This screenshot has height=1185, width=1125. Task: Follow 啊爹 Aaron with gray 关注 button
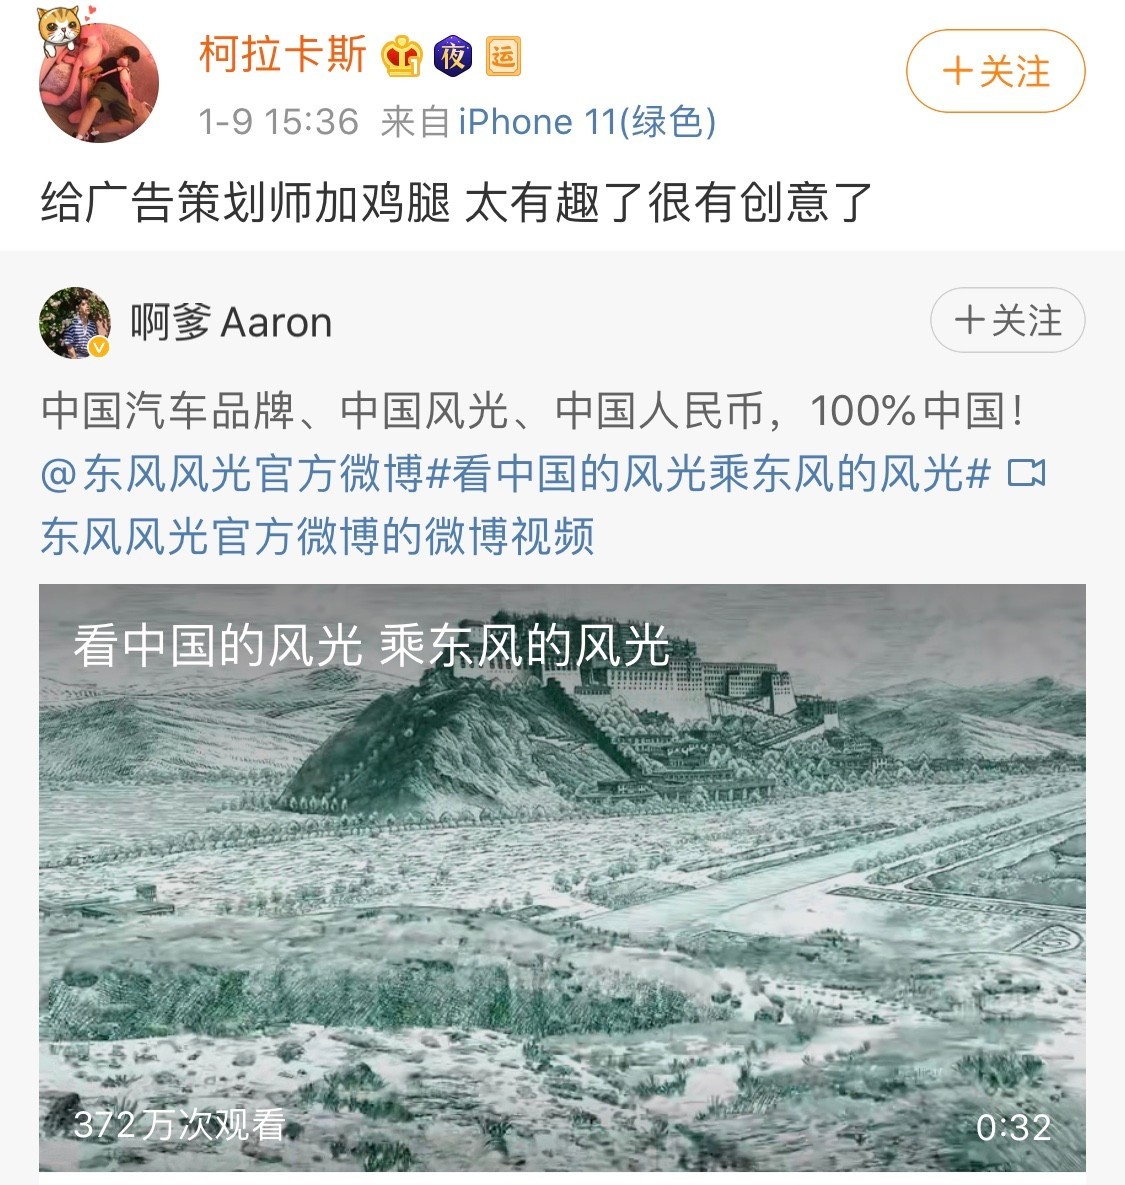(x=1008, y=320)
